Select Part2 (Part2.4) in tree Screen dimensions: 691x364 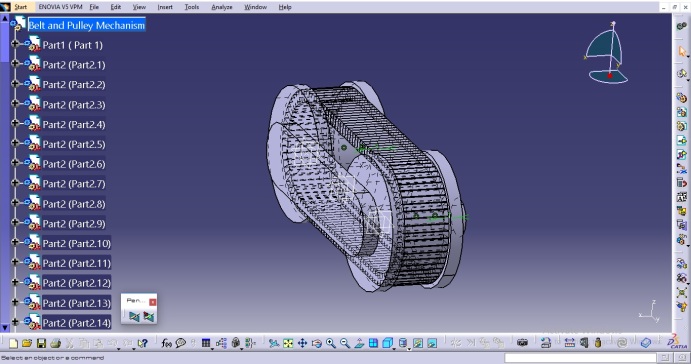tap(74, 125)
